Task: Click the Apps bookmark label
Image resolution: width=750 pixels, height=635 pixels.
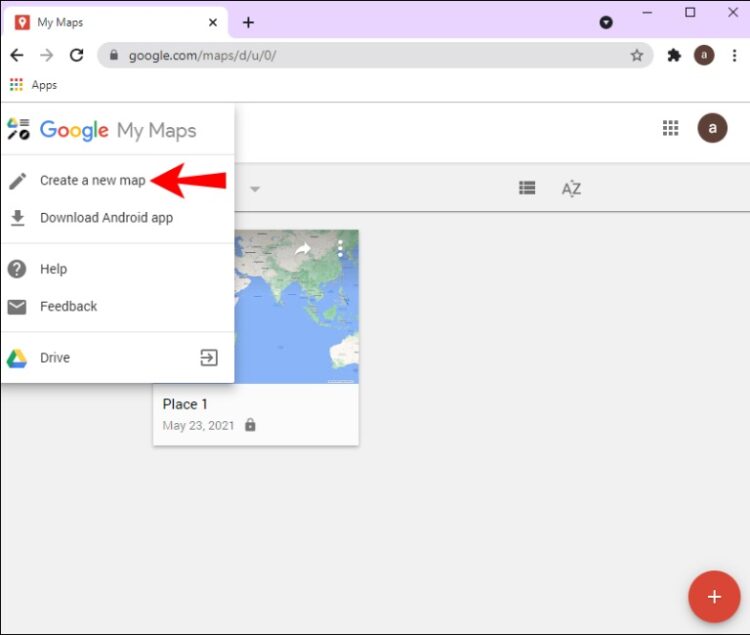Action: point(44,85)
